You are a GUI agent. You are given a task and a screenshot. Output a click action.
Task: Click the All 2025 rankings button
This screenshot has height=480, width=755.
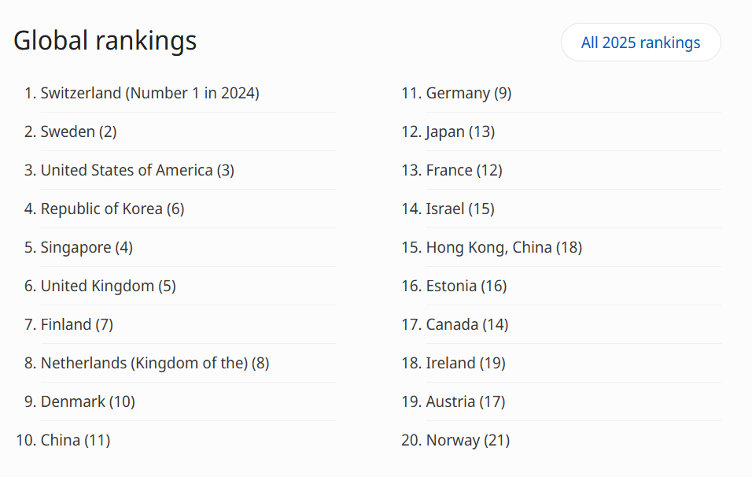[640, 43]
